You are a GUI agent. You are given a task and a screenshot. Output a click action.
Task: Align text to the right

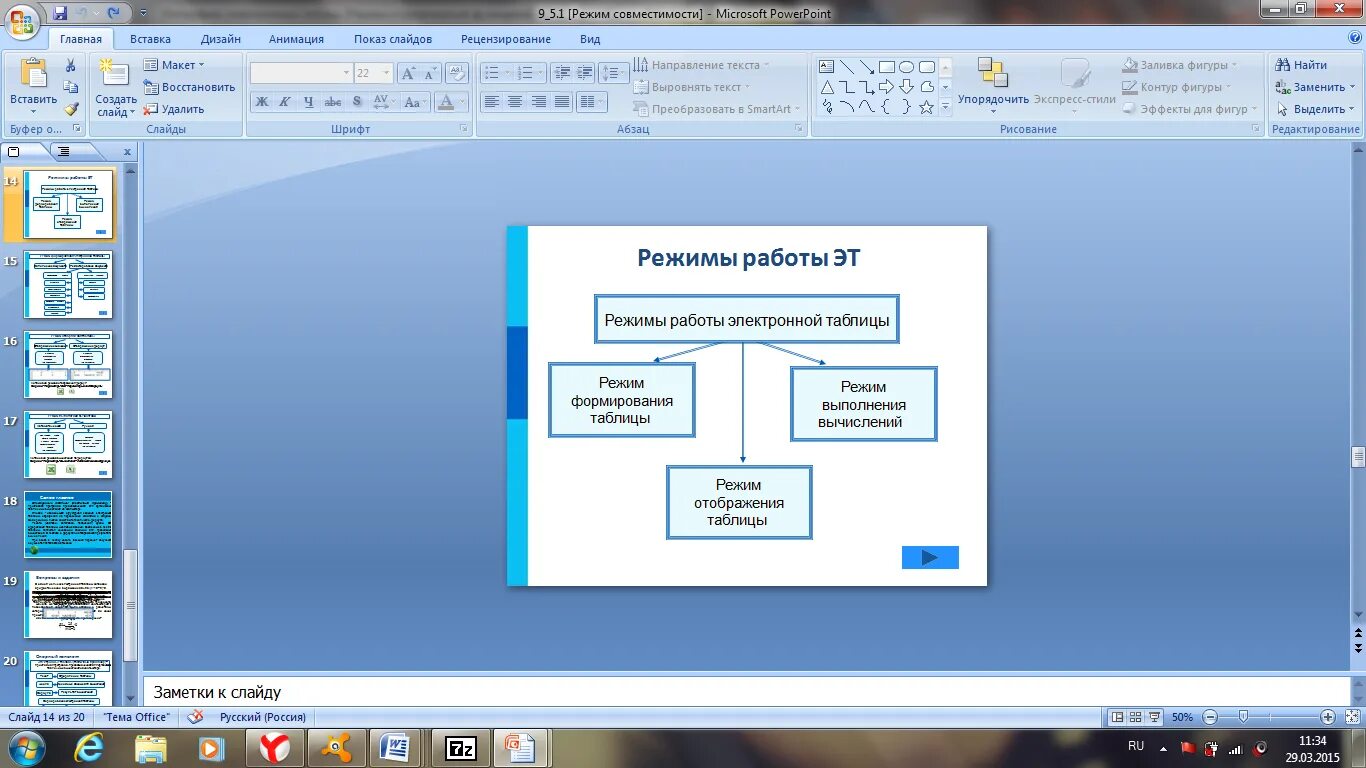(539, 102)
